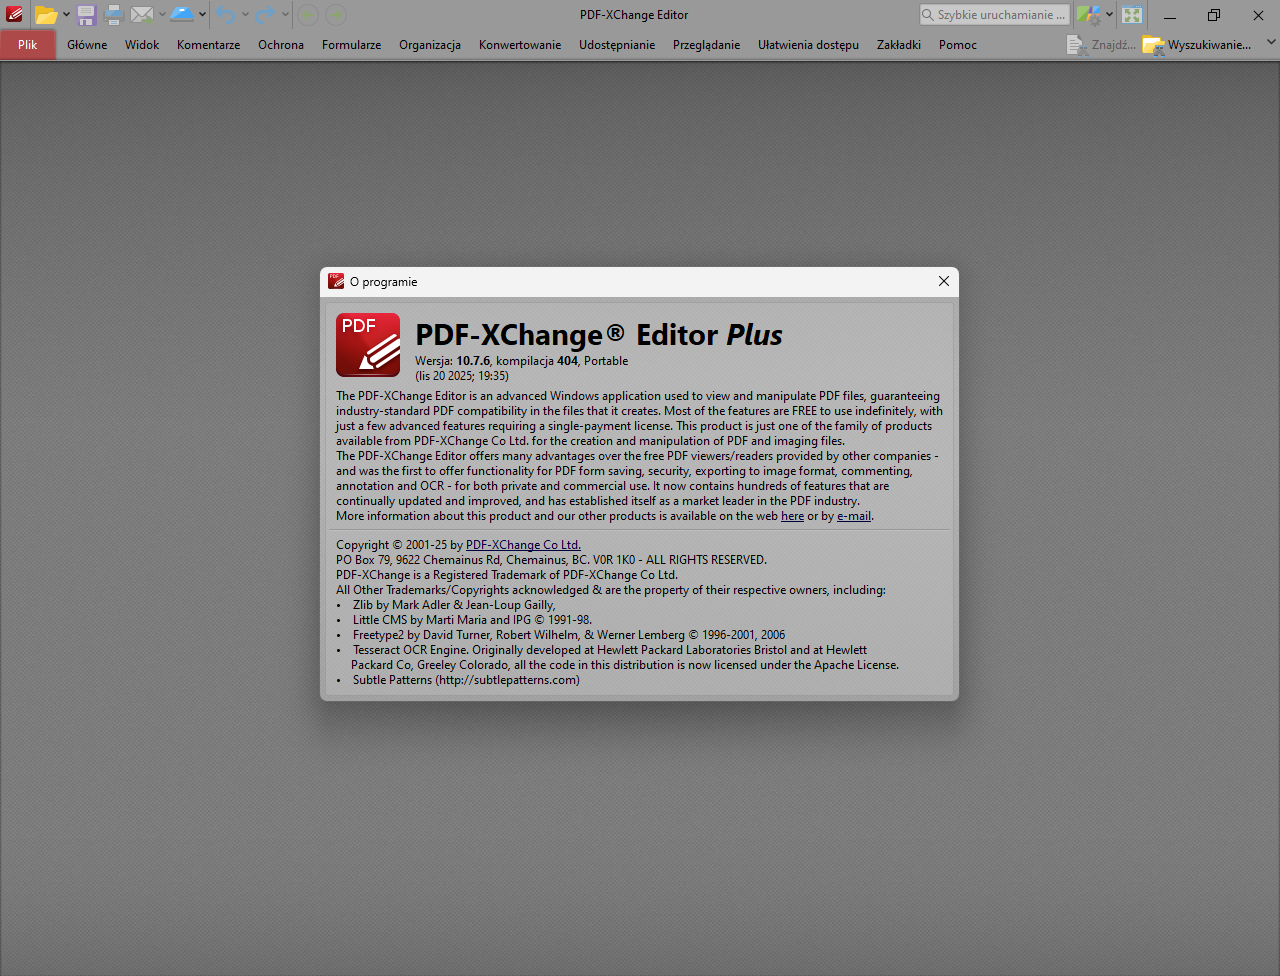Expand the redo history arrow
Screen dimensions: 1280x976
pyautogui.click(x=285, y=15)
